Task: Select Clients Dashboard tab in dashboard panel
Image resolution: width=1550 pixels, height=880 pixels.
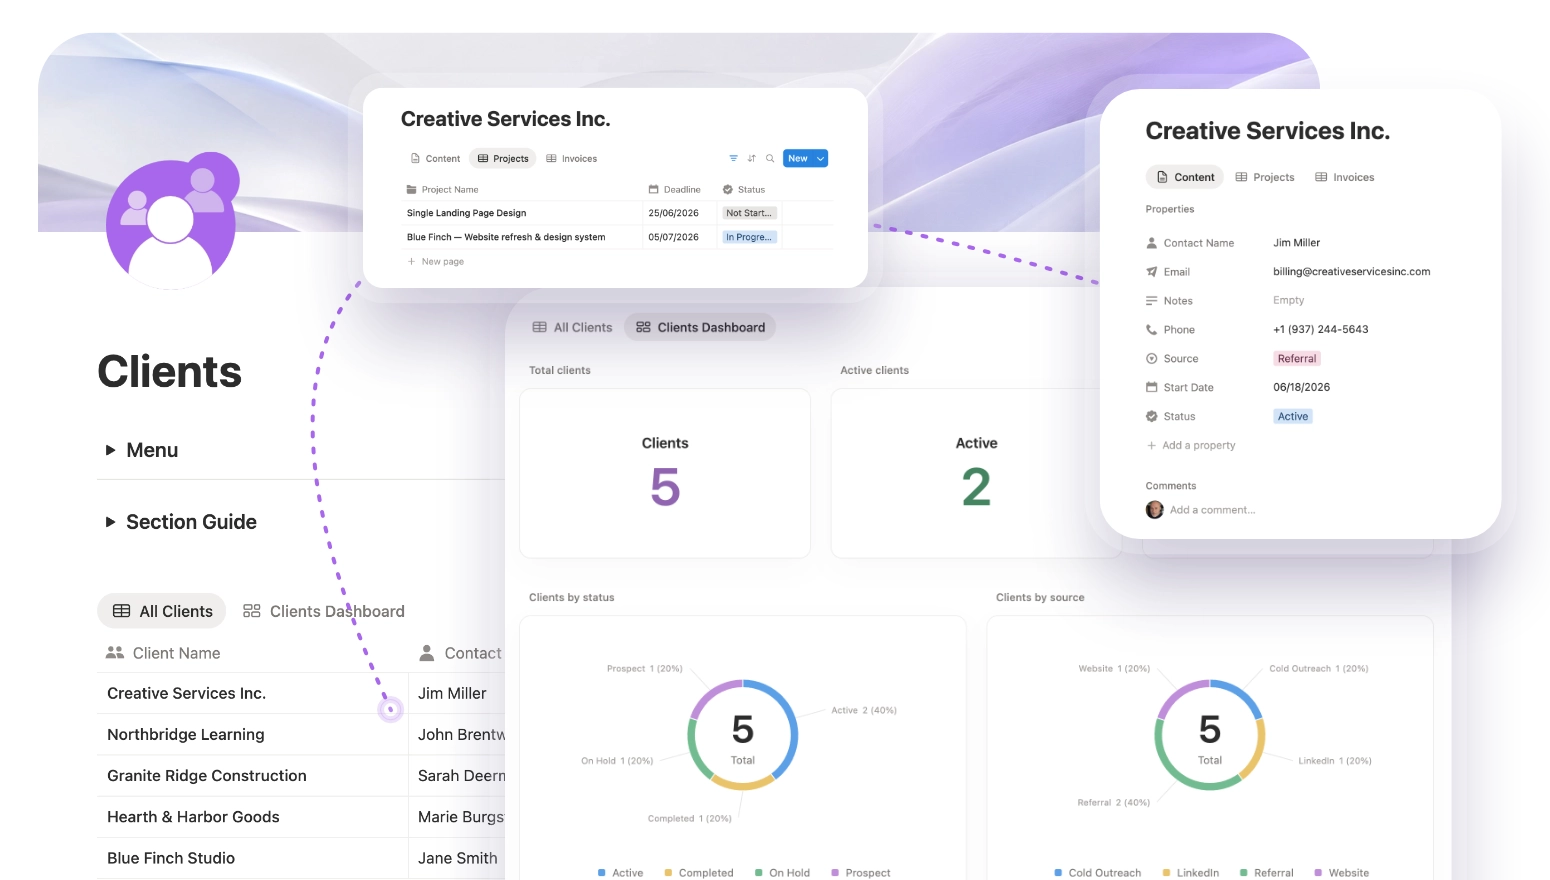Action: [x=700, y=327]
